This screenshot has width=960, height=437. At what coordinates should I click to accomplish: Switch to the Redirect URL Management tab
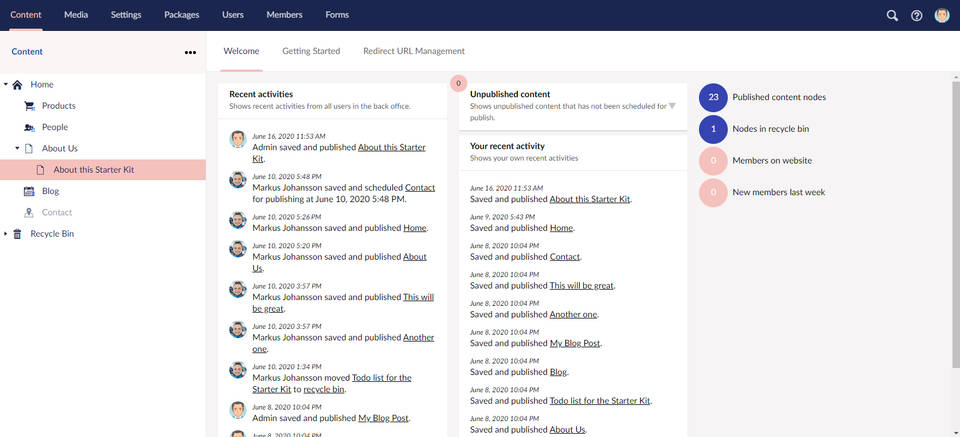pos(414,51)
